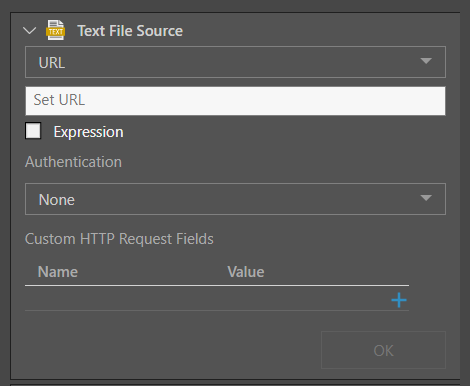Click the source type dropdown arrow
Image resolution: width=470 pixels, height=386 pixels.
426,61
